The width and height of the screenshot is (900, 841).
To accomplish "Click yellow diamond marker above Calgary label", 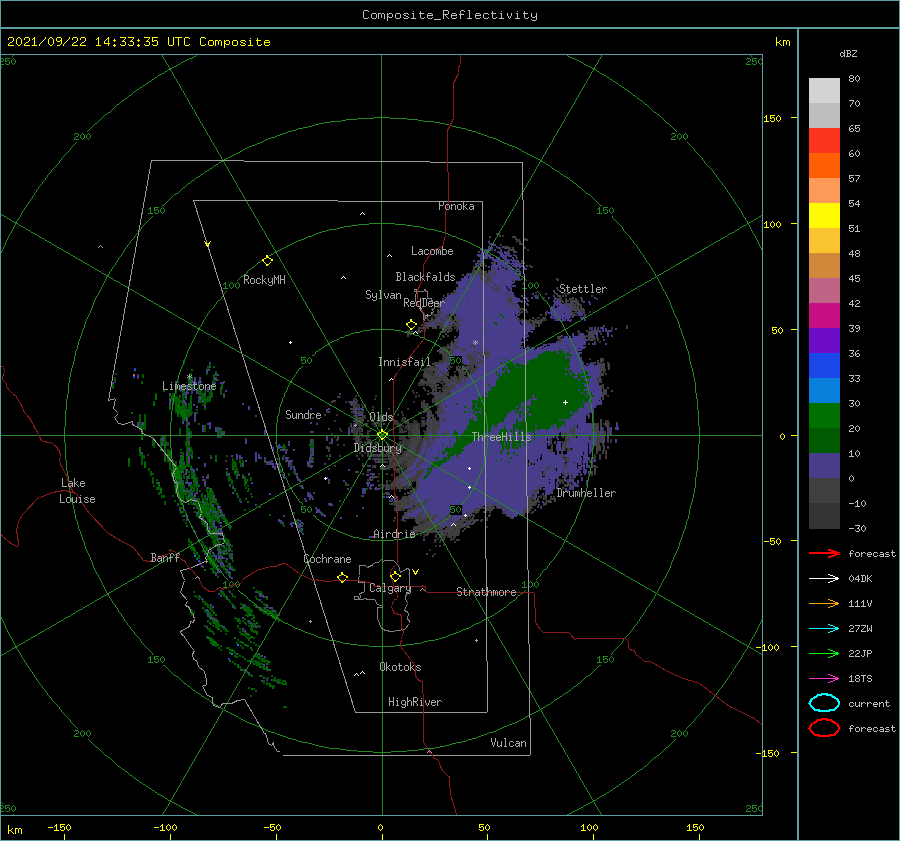I will [395, 576].
